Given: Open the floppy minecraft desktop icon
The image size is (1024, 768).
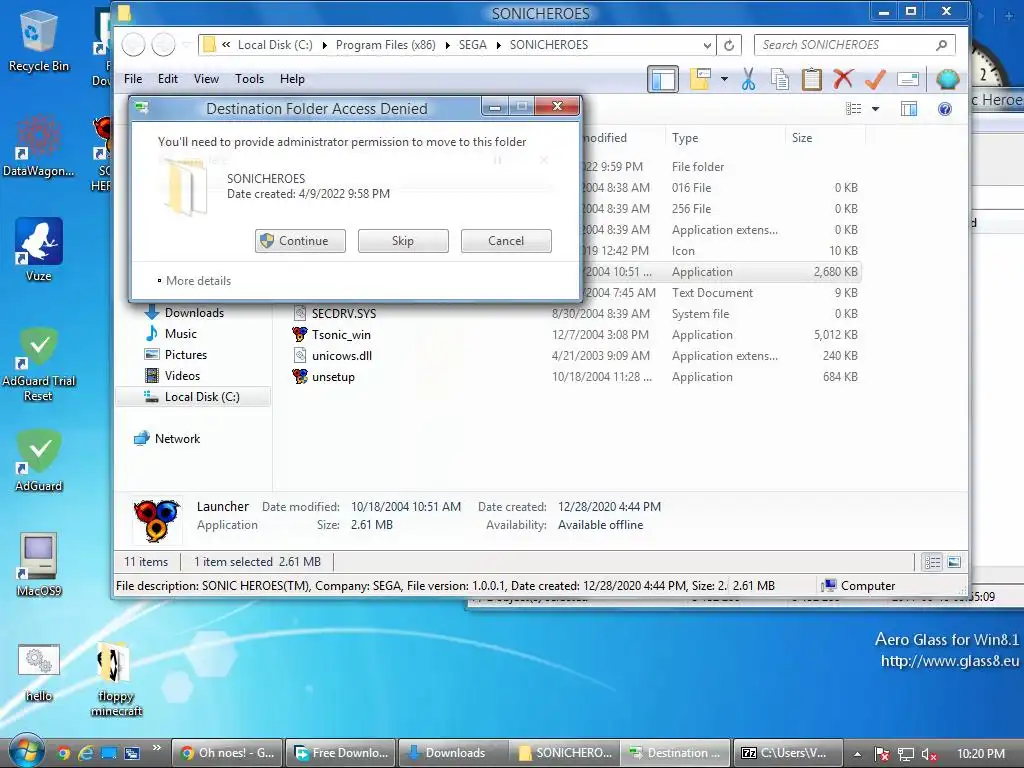Looking at the screenshot, I should (116, 680).
